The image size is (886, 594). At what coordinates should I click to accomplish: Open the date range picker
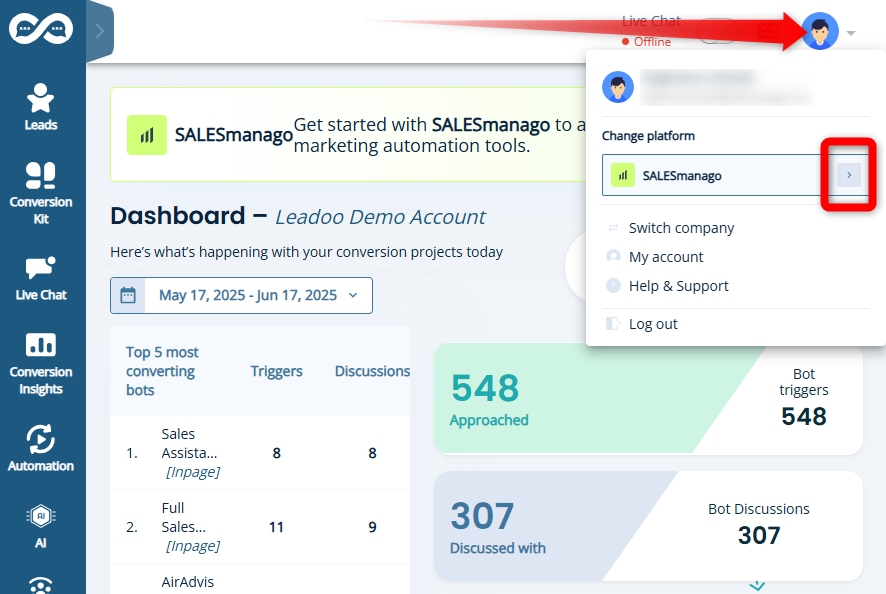[241, 295]
